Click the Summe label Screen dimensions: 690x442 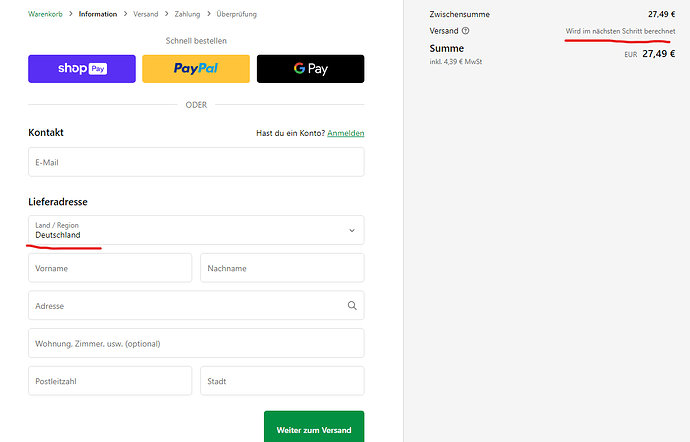[x=447, y=48]
